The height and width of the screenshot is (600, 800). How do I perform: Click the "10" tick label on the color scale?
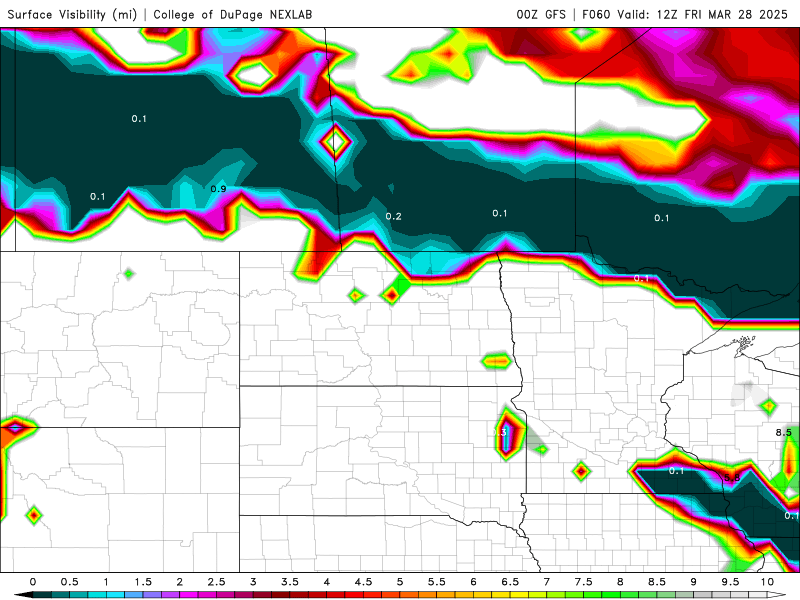(x=767, y=582)
